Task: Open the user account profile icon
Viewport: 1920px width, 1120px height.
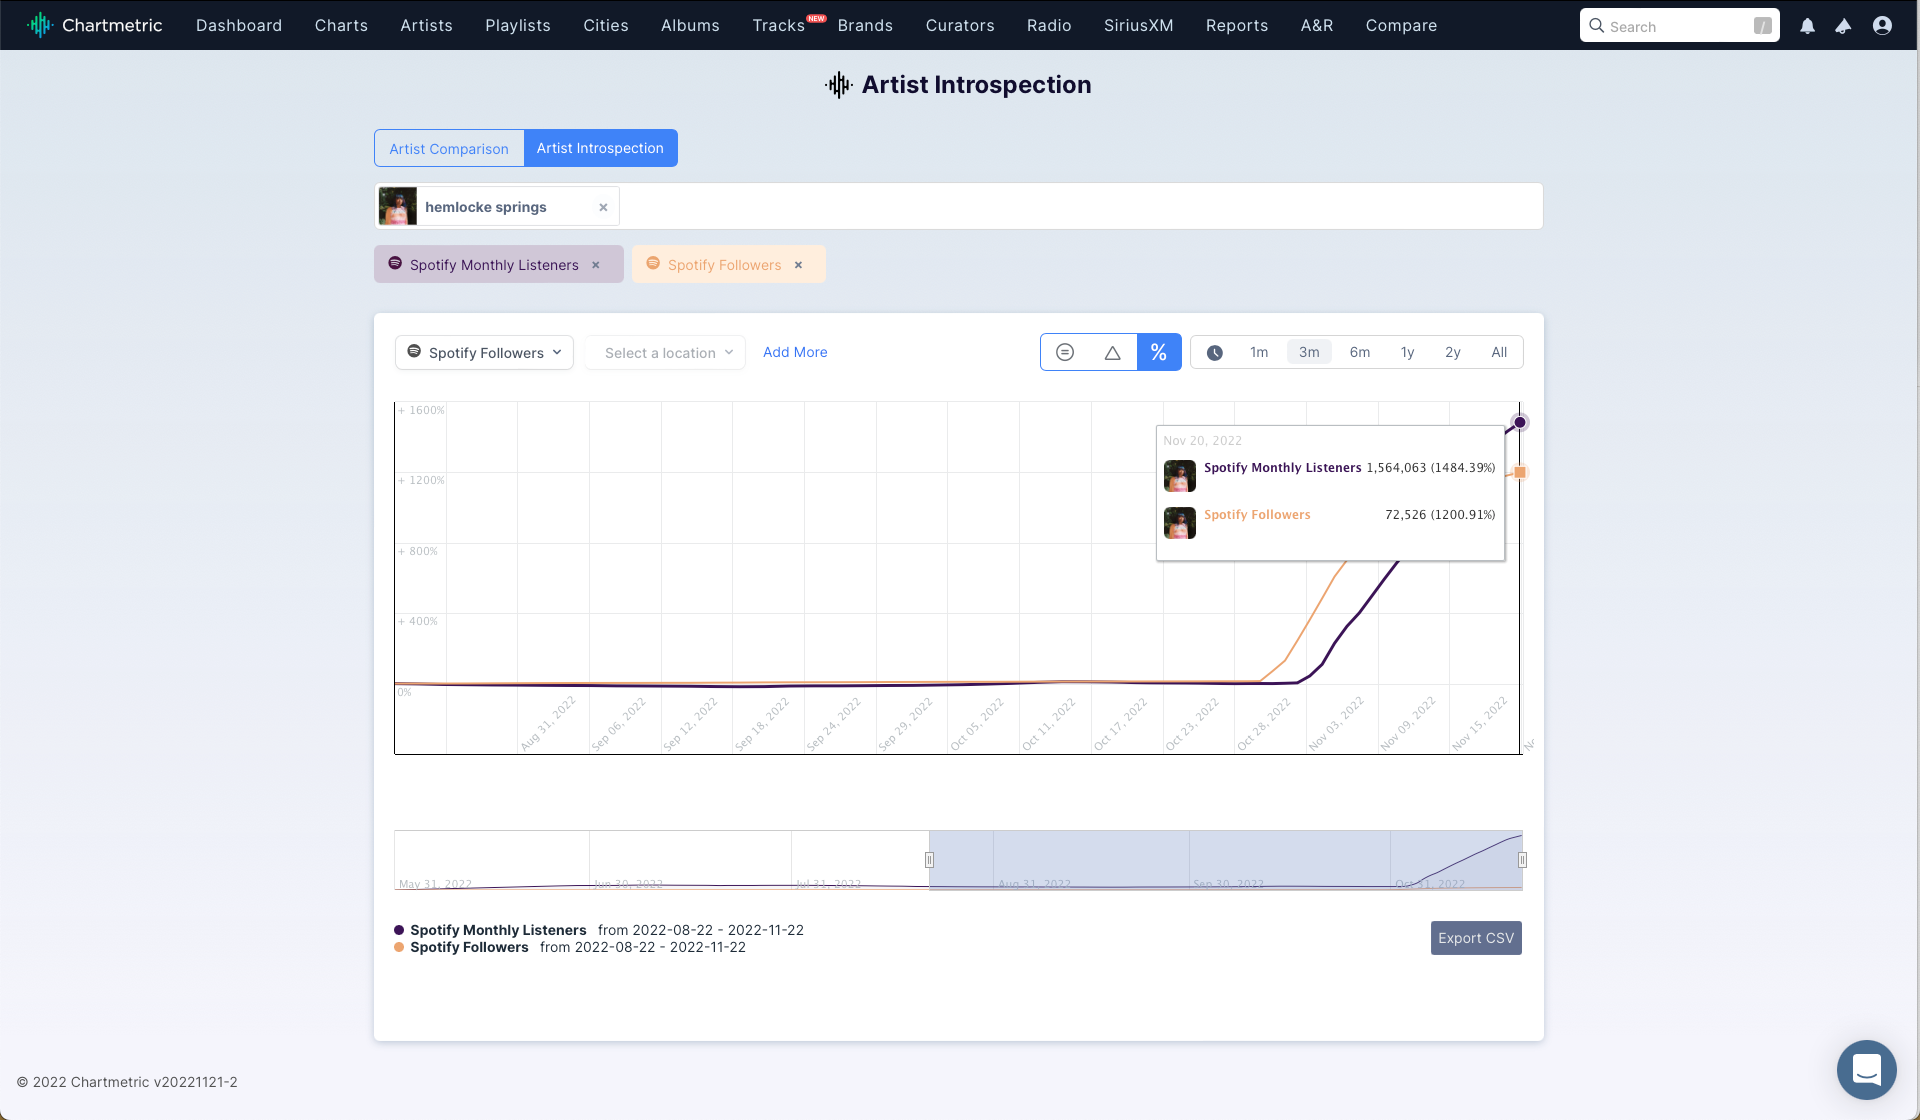Action: point(1882,26)
